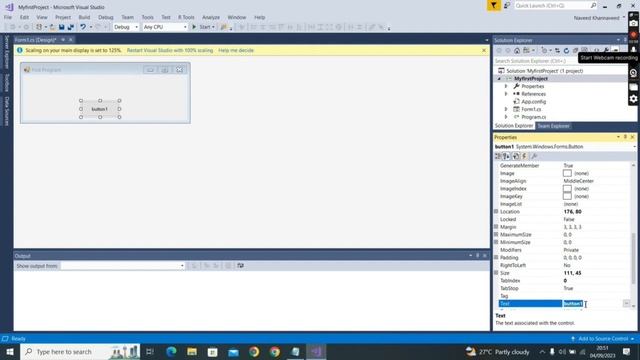Open the Debug menu
640x360 pixels.
pyautogui.click(x=106, y=17)
